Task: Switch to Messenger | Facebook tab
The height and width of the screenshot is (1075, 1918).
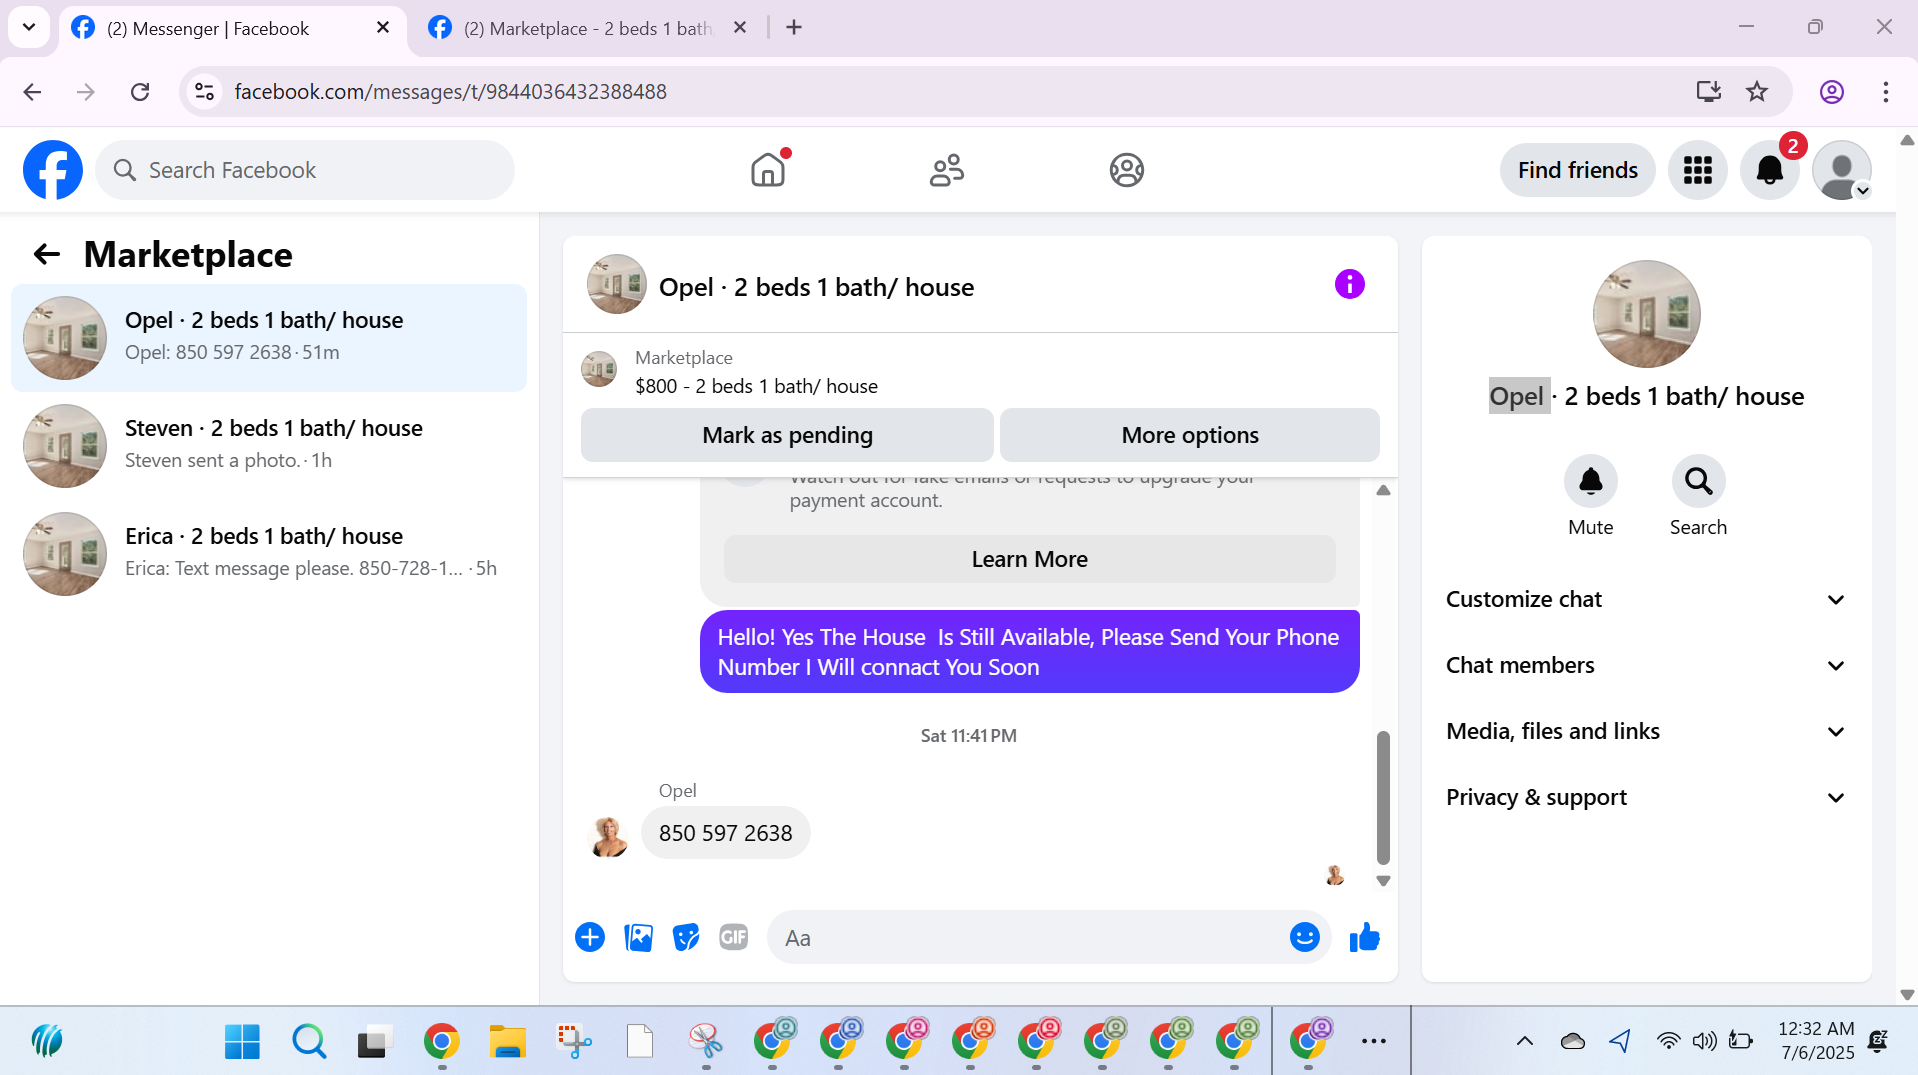Action: click(232, 28)
